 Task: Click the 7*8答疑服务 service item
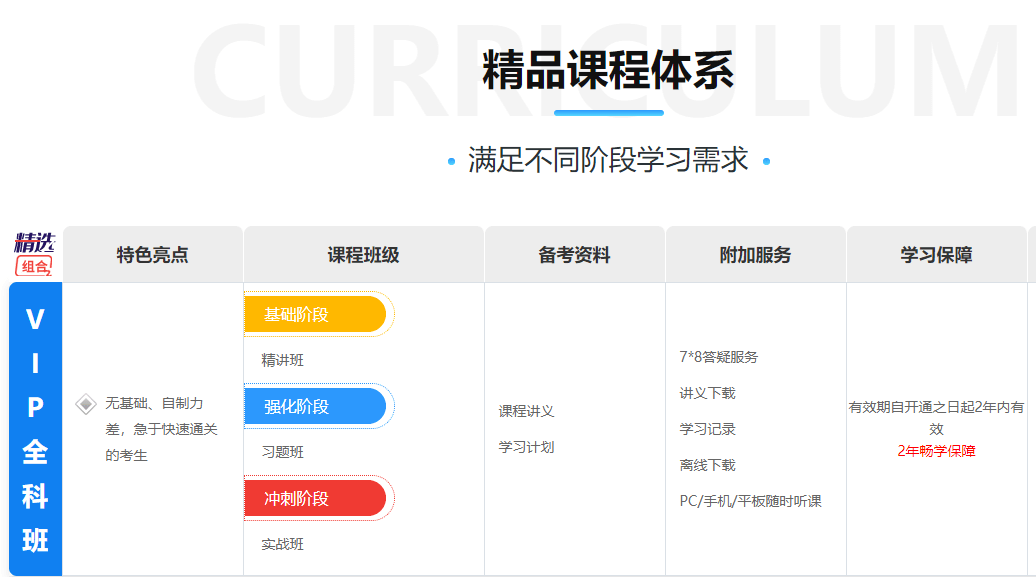pyautogui.click(x=719, y=357)
